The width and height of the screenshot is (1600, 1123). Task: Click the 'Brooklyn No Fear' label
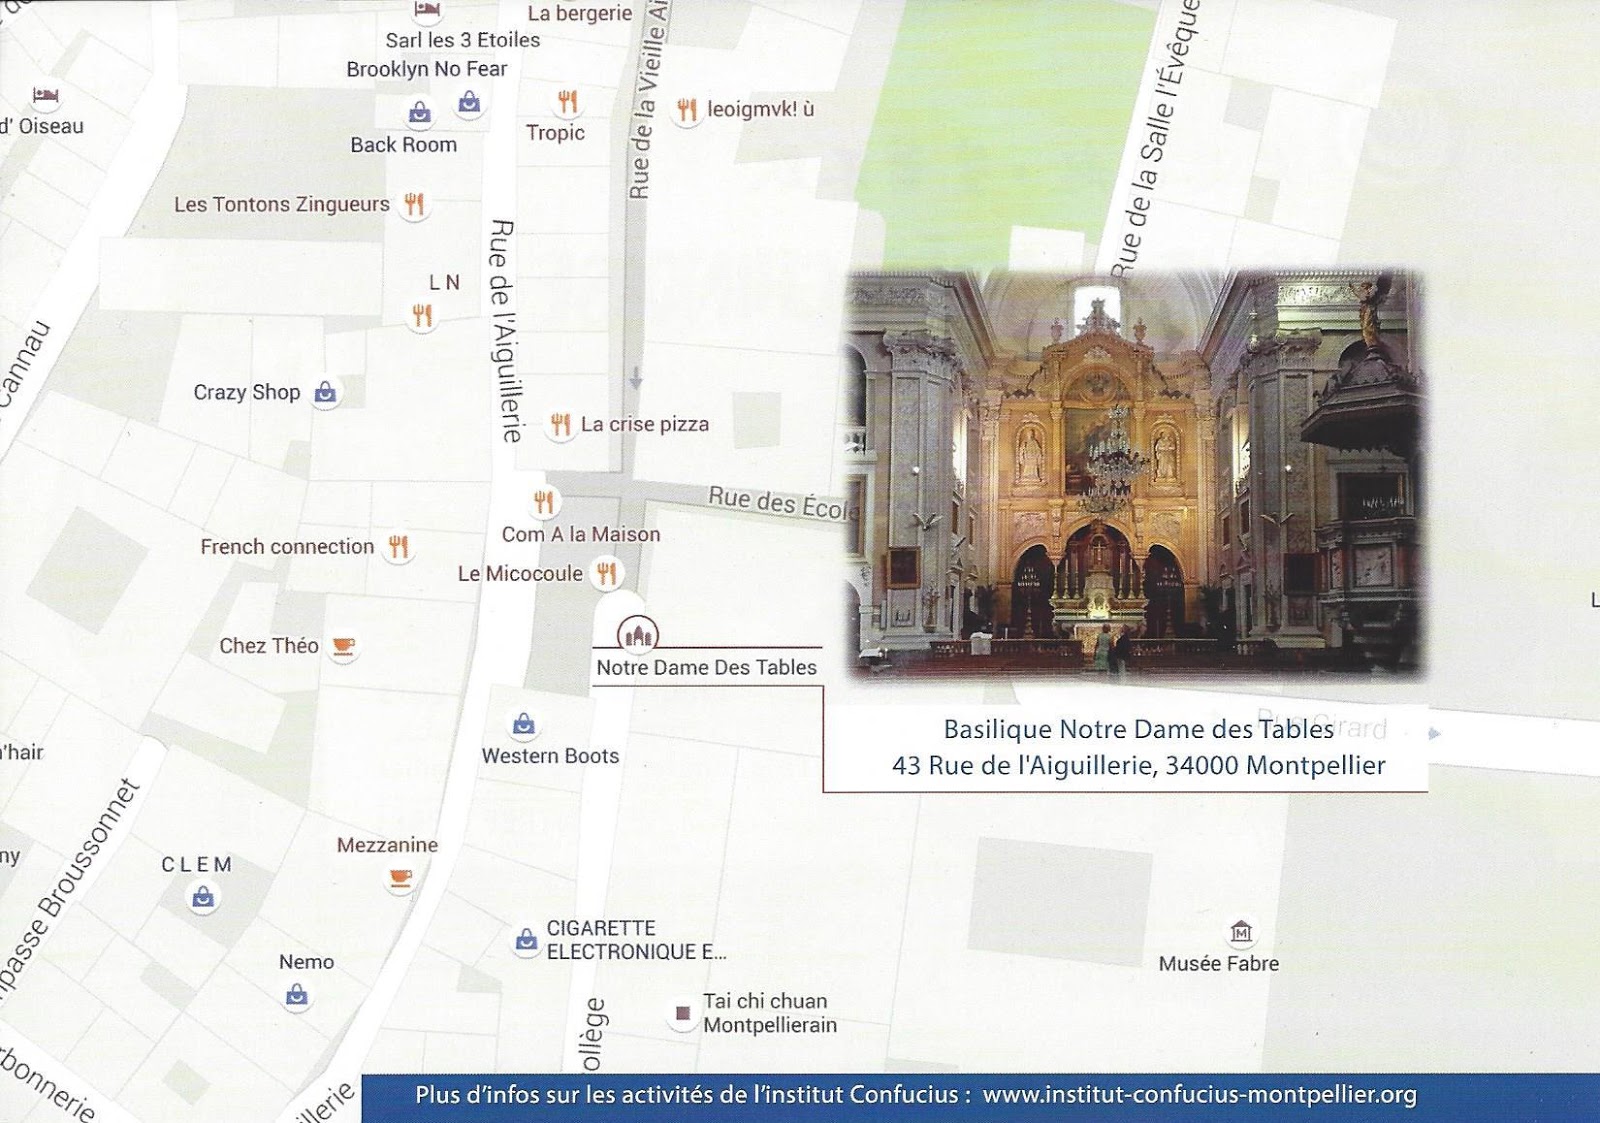point(427,69)
